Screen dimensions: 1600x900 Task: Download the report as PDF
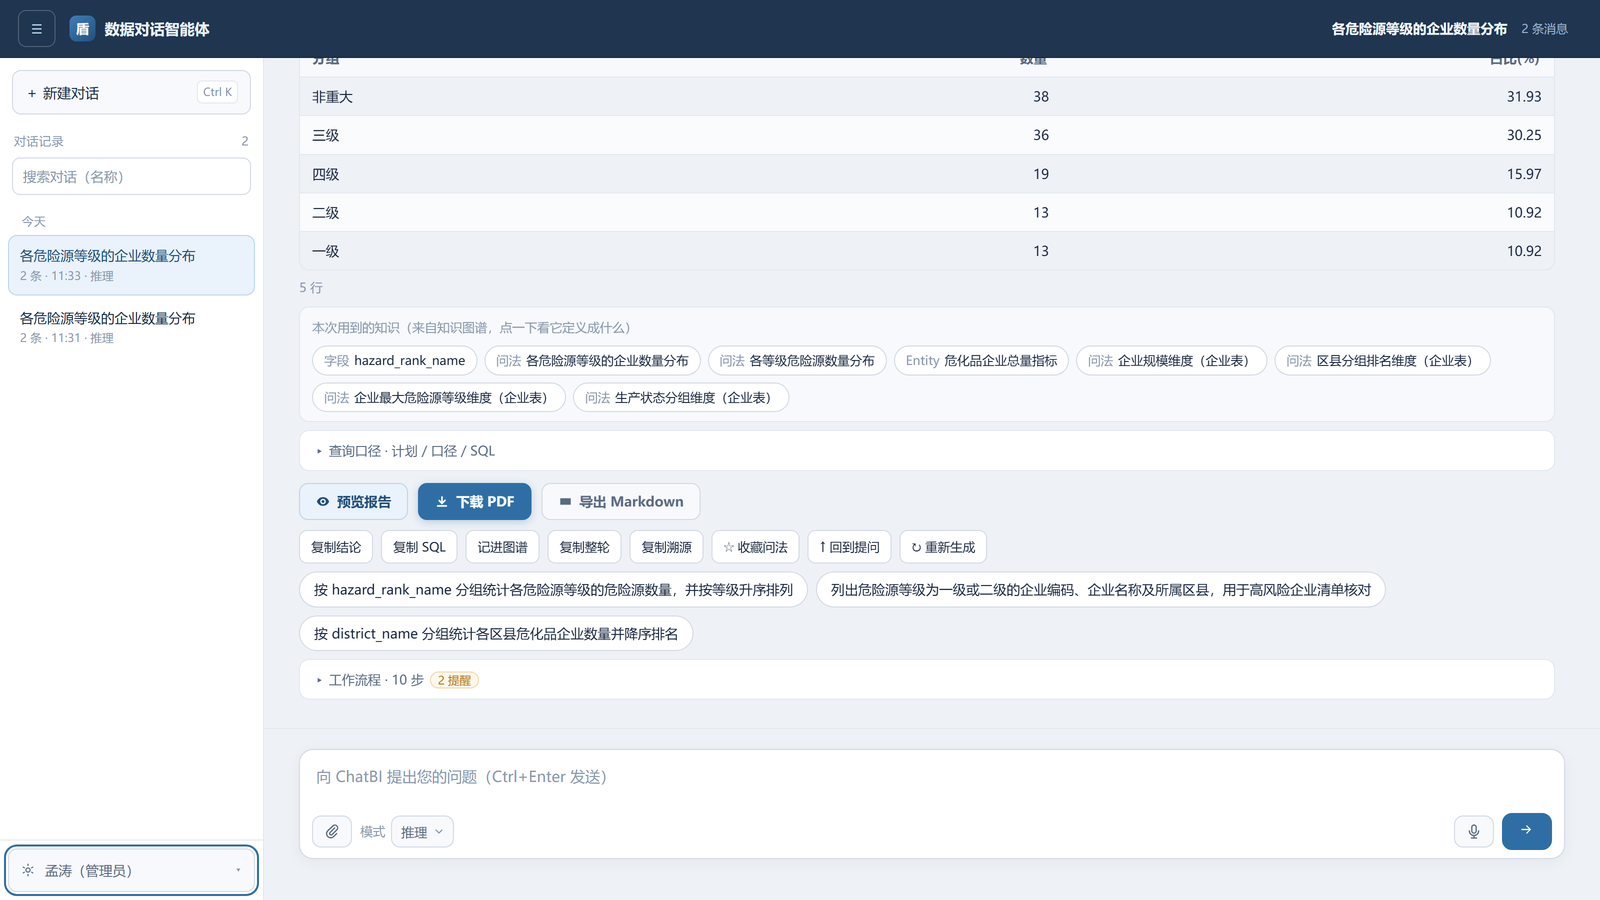(475, 502)
